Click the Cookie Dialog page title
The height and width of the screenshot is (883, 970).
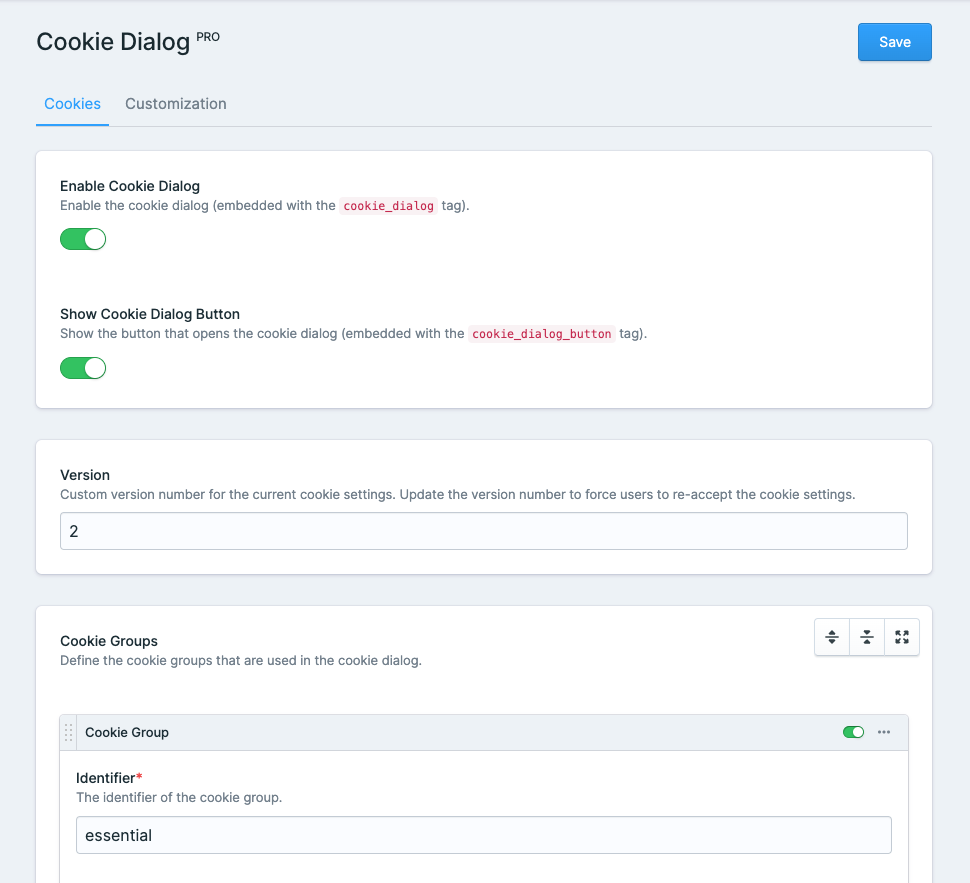(x=113, y=42)
